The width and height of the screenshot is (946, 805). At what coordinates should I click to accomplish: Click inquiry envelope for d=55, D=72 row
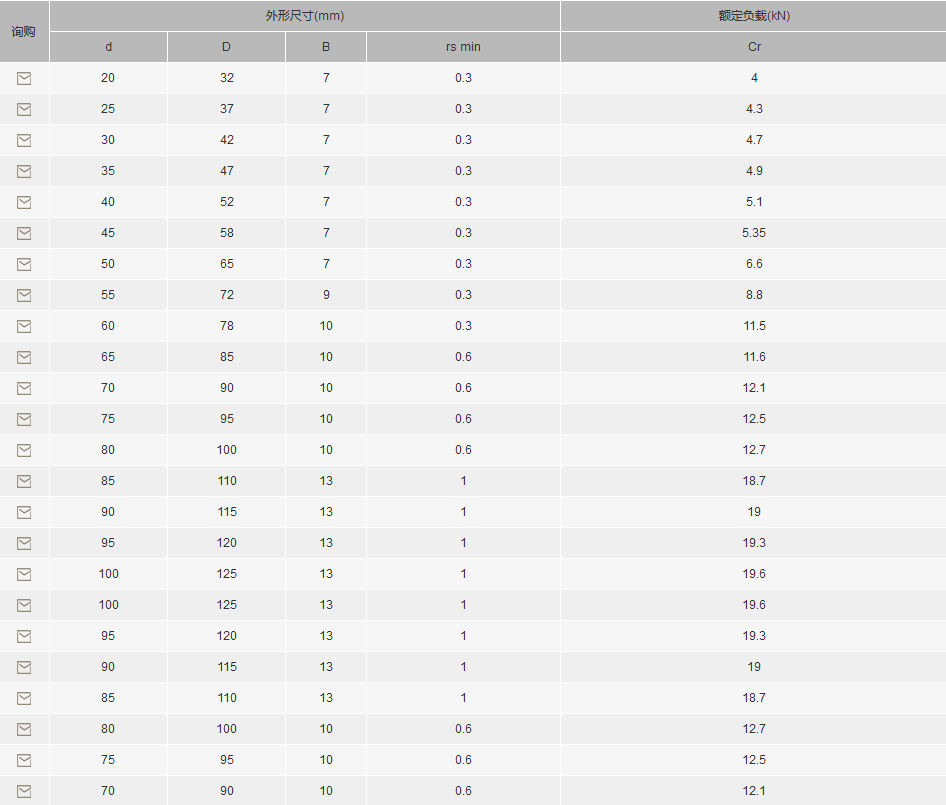click(x=24, y=295)
